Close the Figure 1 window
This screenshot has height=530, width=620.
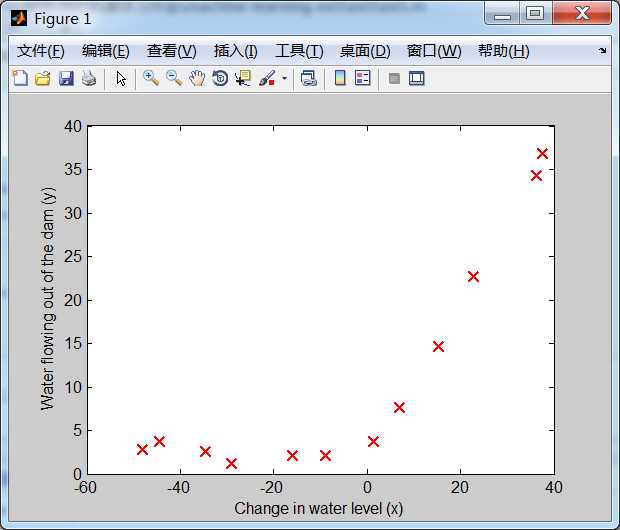[x=582, y=14]
